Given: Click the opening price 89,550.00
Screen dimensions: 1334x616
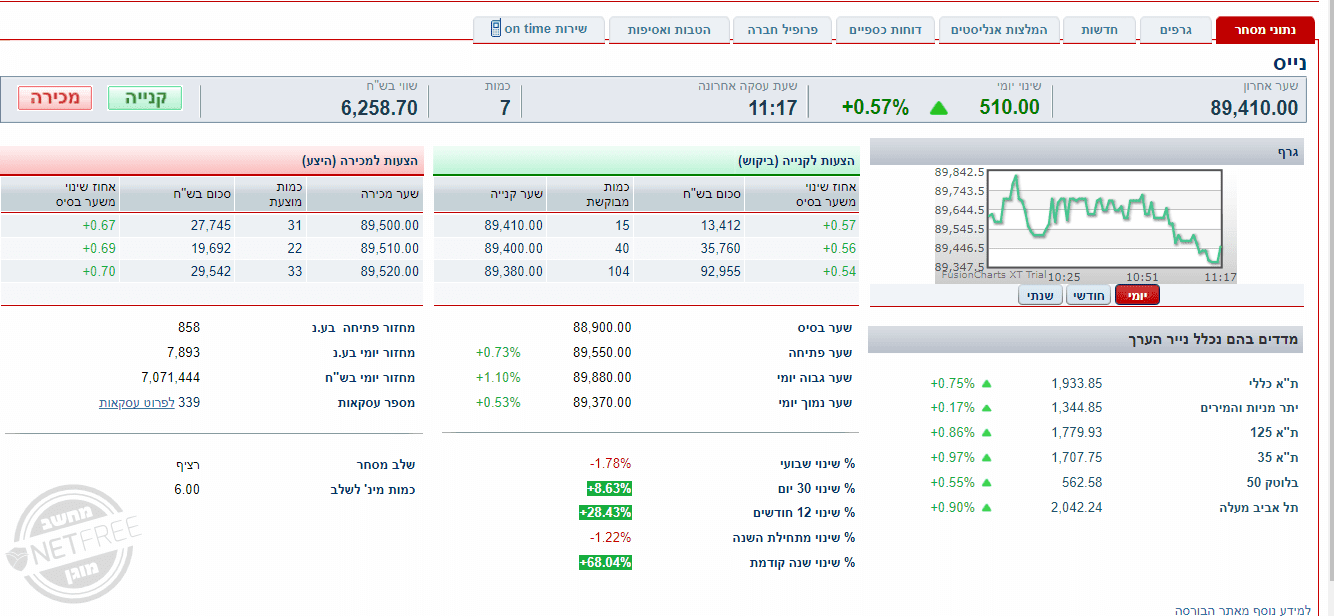Looking at the screenshot, I should click(x=602, y=352).
